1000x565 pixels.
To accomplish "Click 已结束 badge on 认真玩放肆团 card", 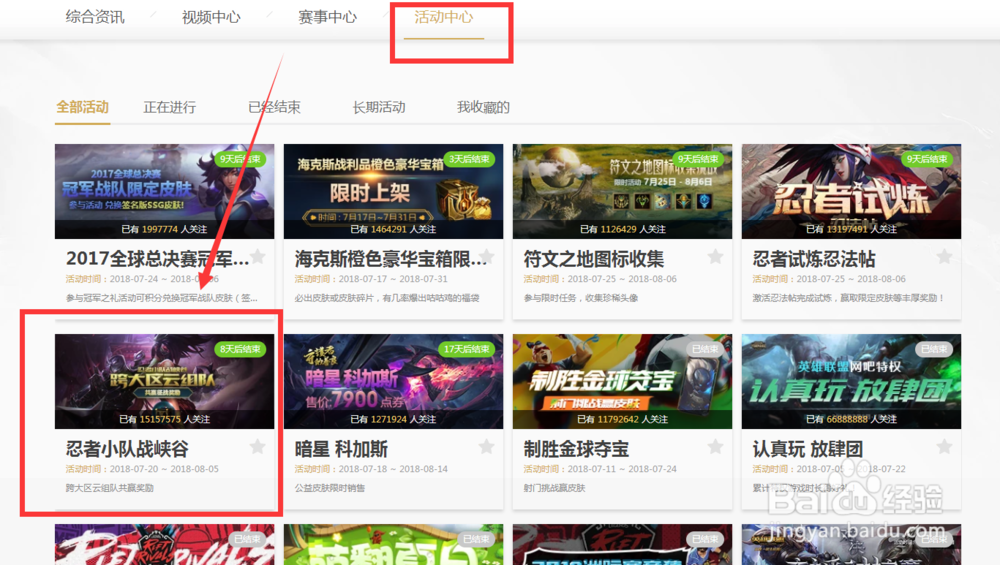I will [x=934, y=349].
